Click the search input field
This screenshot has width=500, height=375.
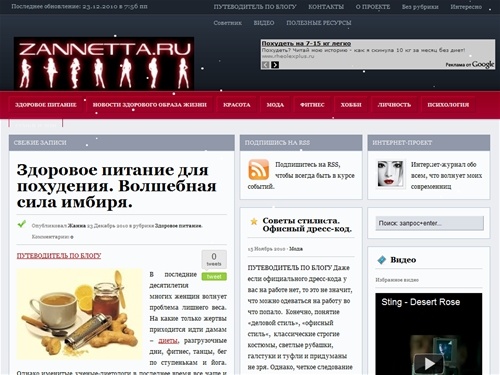429,223
